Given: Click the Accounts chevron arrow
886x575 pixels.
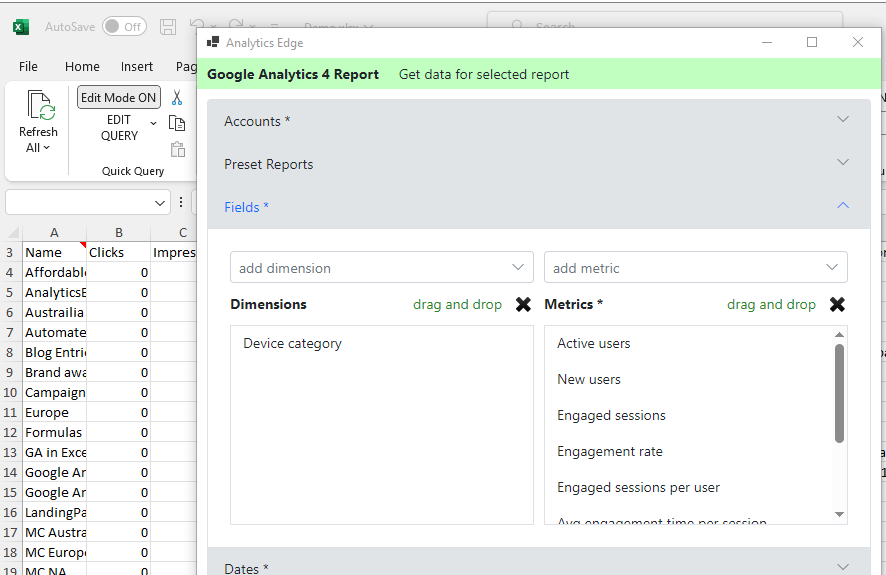Looking at the screenshot, I should (x=842, y=119).
